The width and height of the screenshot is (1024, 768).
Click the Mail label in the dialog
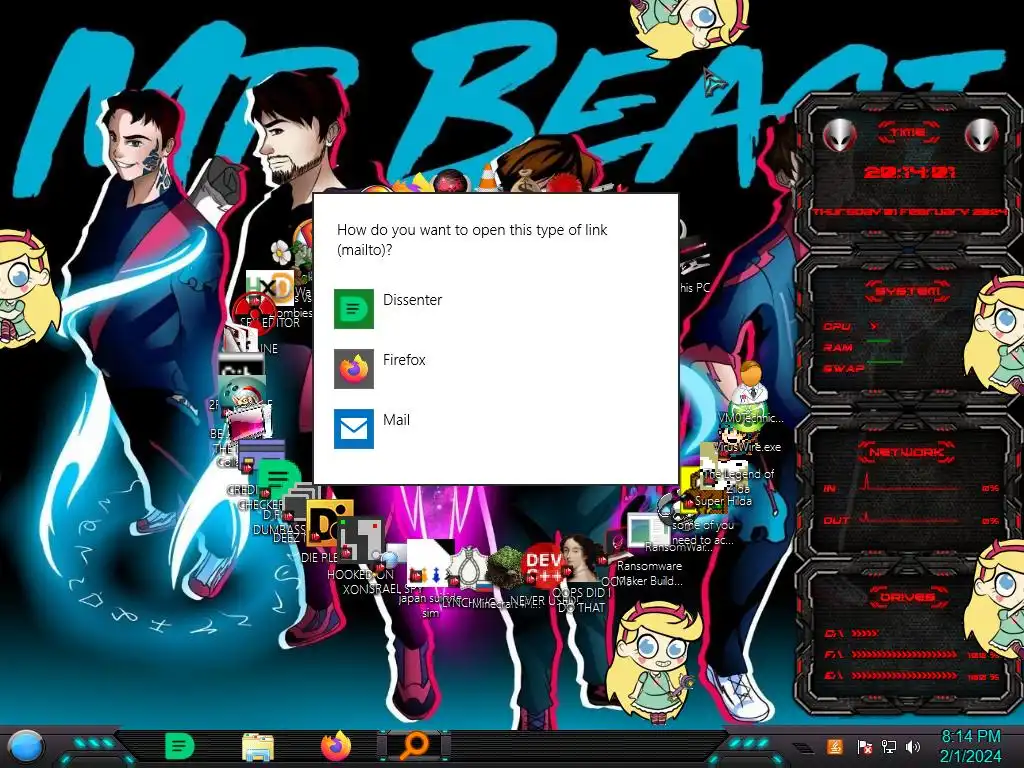(396, 420)
